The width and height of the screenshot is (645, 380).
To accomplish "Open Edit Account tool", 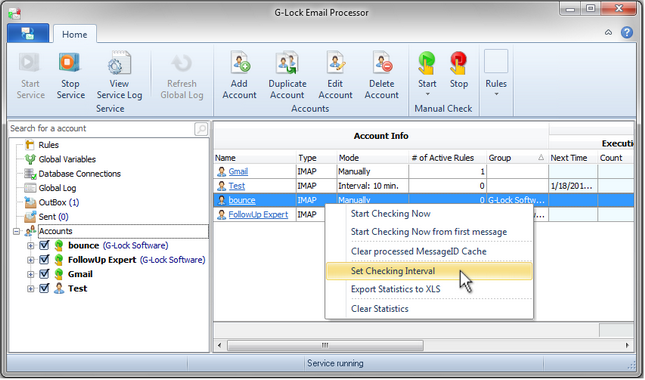I will coord(335,62).
